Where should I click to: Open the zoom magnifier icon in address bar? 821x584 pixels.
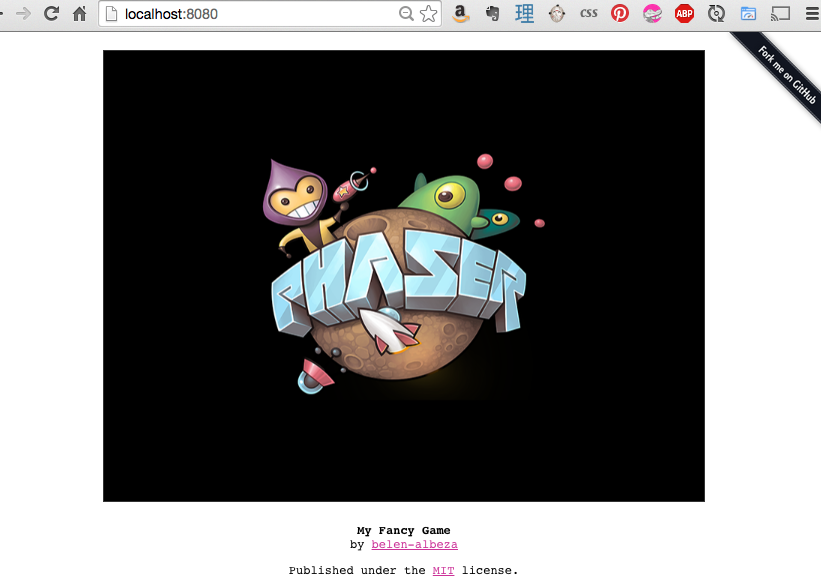(406, 14)
